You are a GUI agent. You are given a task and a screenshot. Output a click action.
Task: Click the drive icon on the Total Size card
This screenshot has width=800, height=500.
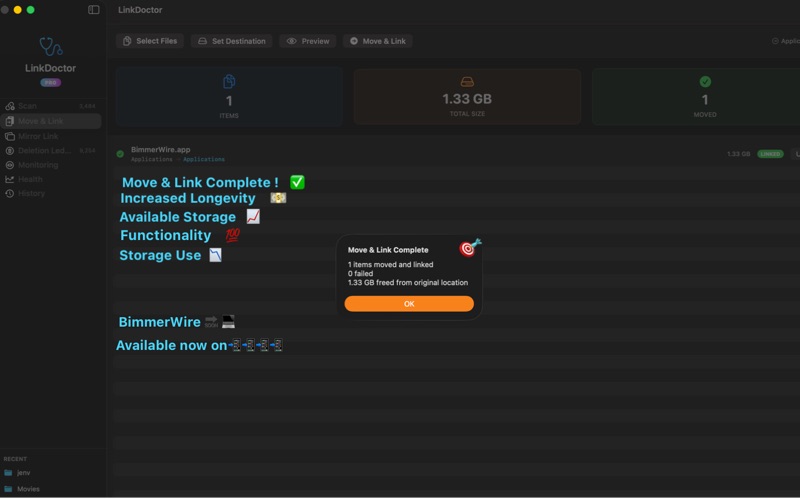pos(467,81)
